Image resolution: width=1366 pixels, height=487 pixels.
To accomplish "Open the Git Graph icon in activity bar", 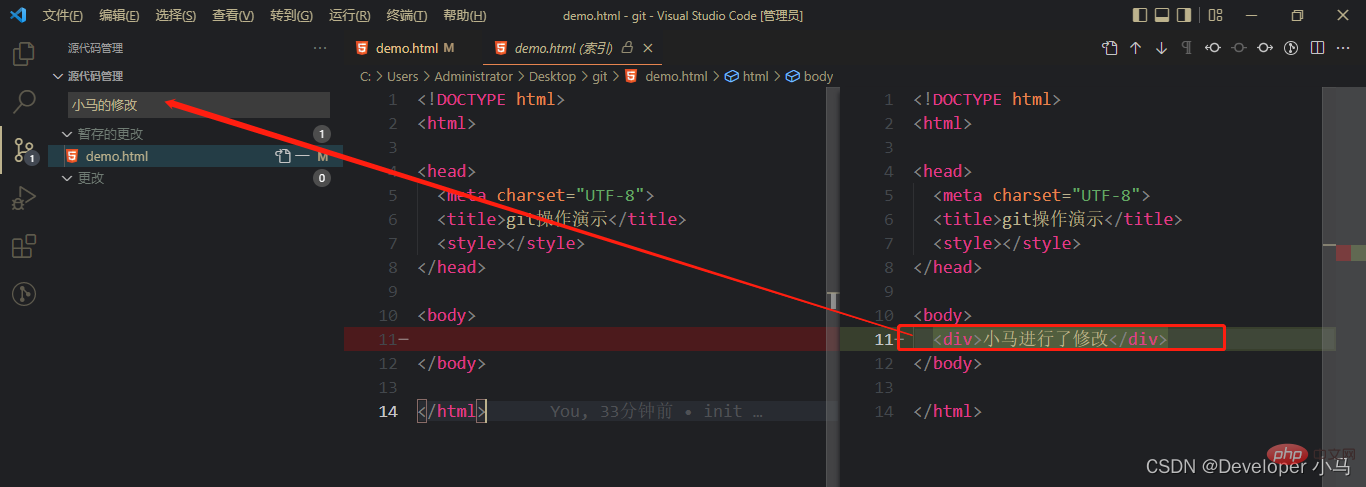I will click(24, 294).
